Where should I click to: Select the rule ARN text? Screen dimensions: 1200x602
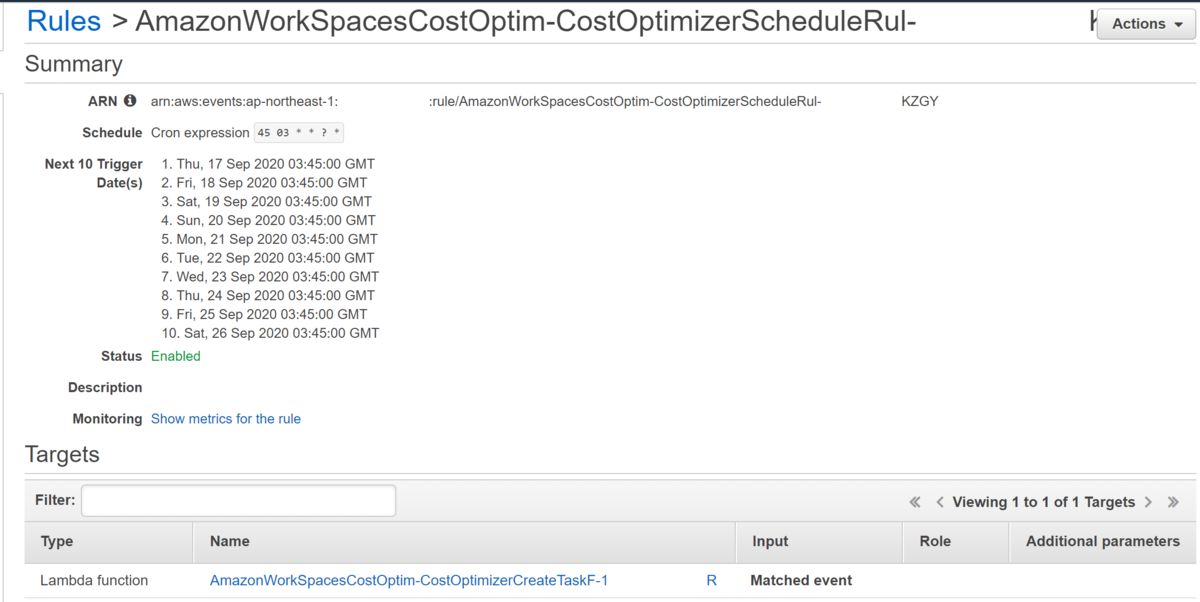click(545, 101)
